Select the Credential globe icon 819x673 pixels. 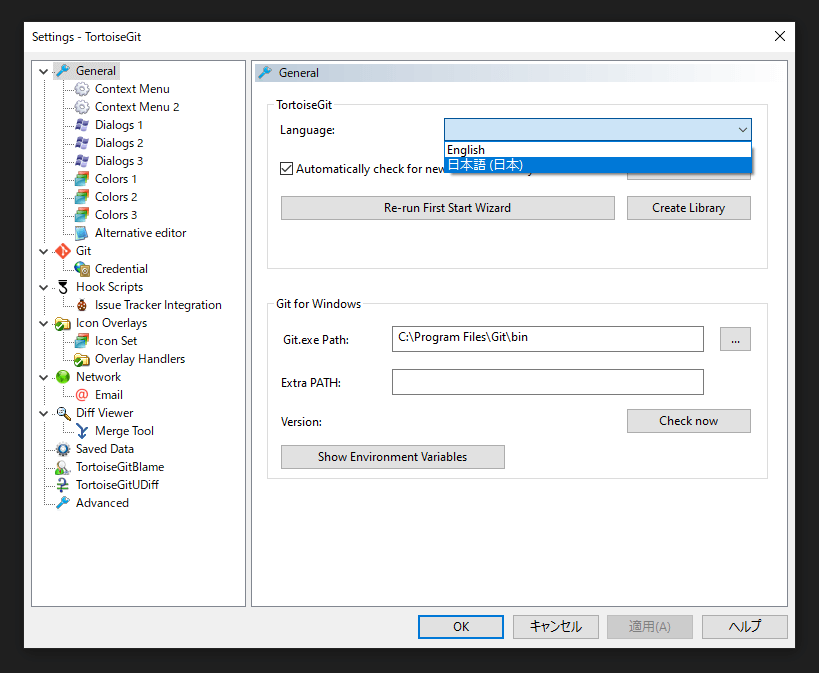(82, 269)
